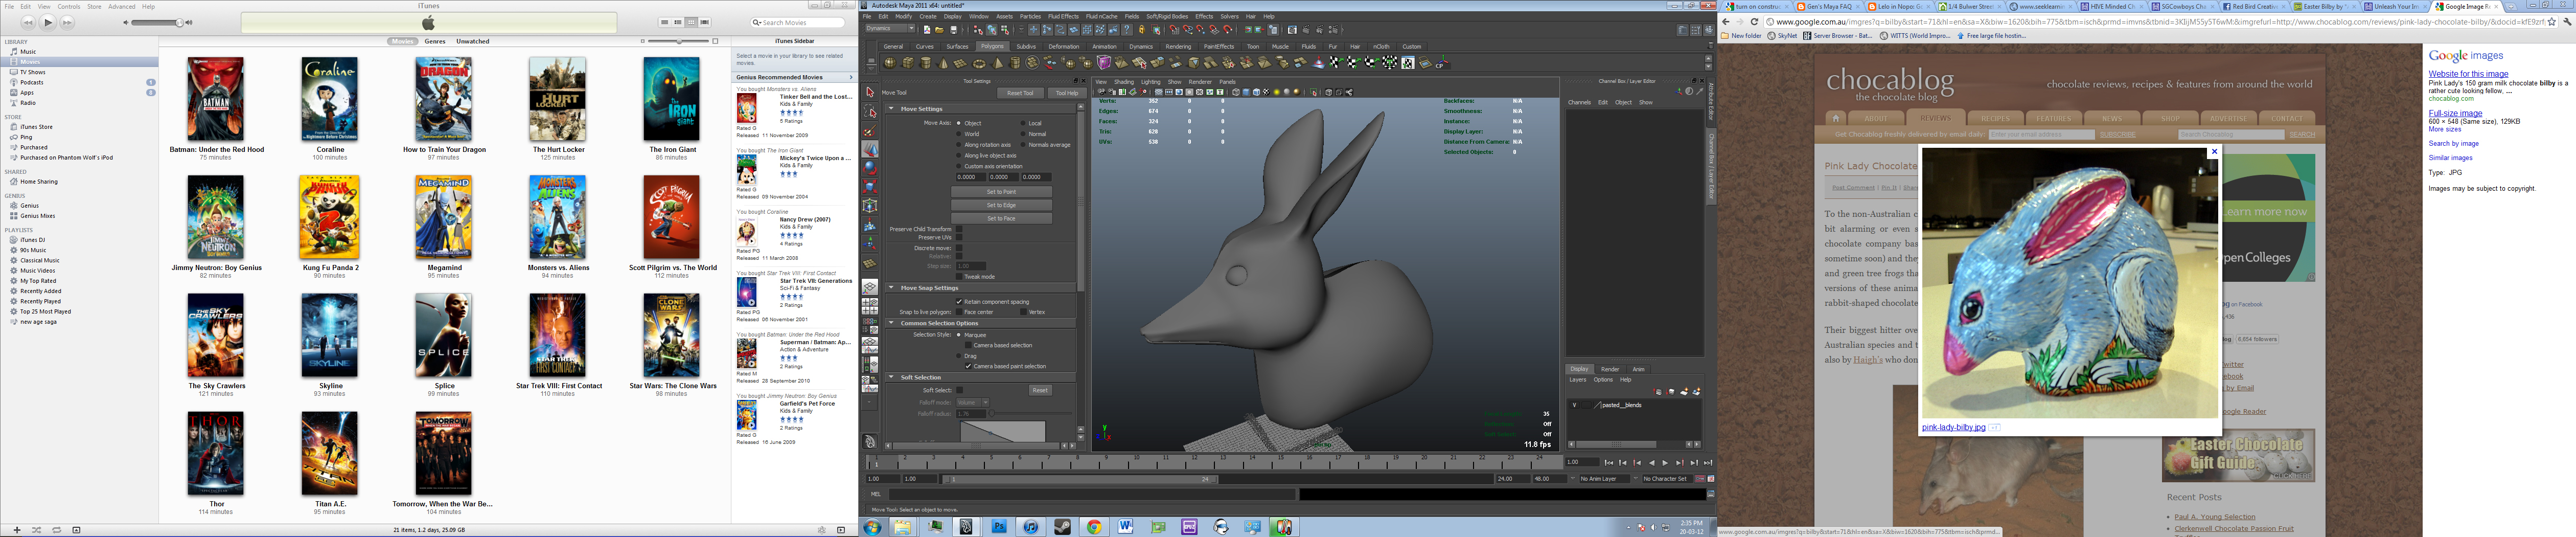Open iTunes Controls menu

pos(69,6)
